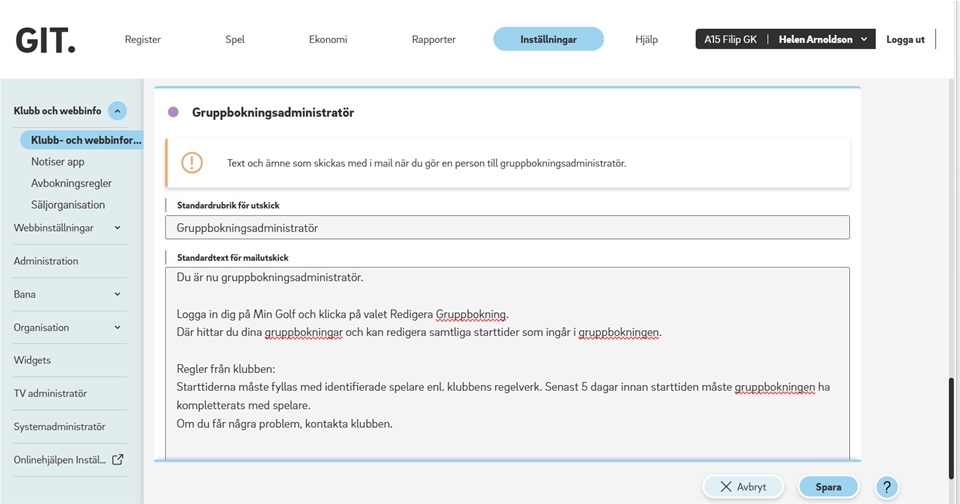Log out using Logga ut

tap(905, 39)
